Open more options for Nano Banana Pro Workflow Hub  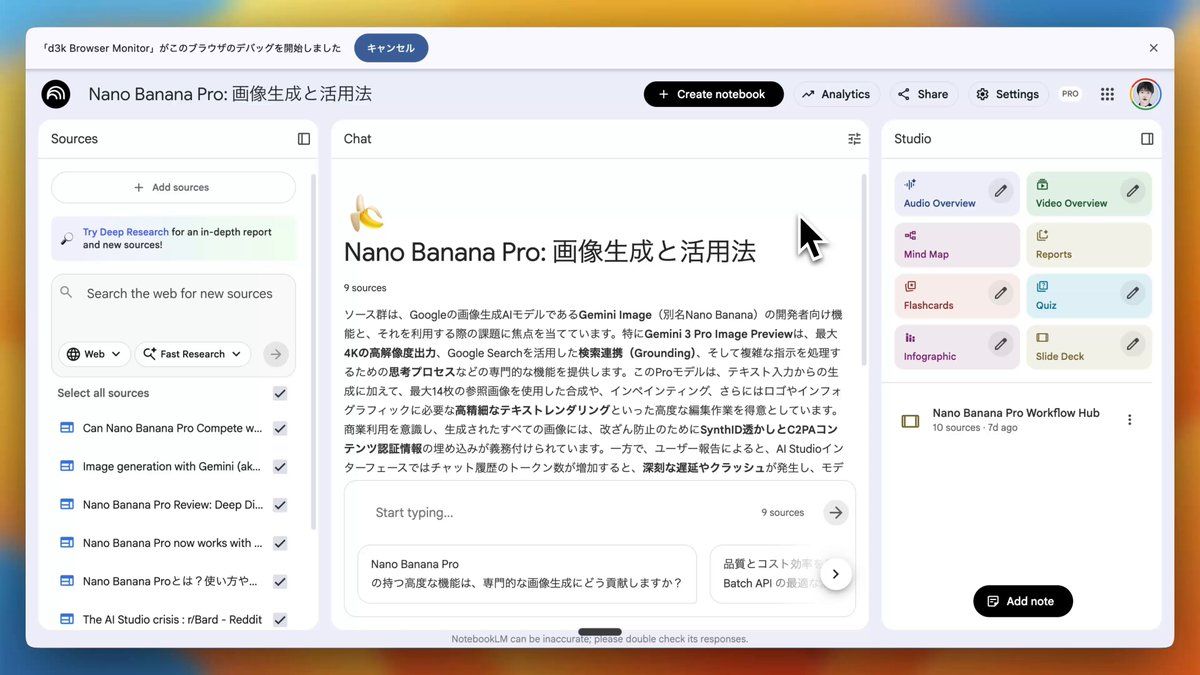click(x=1130, y=420)
